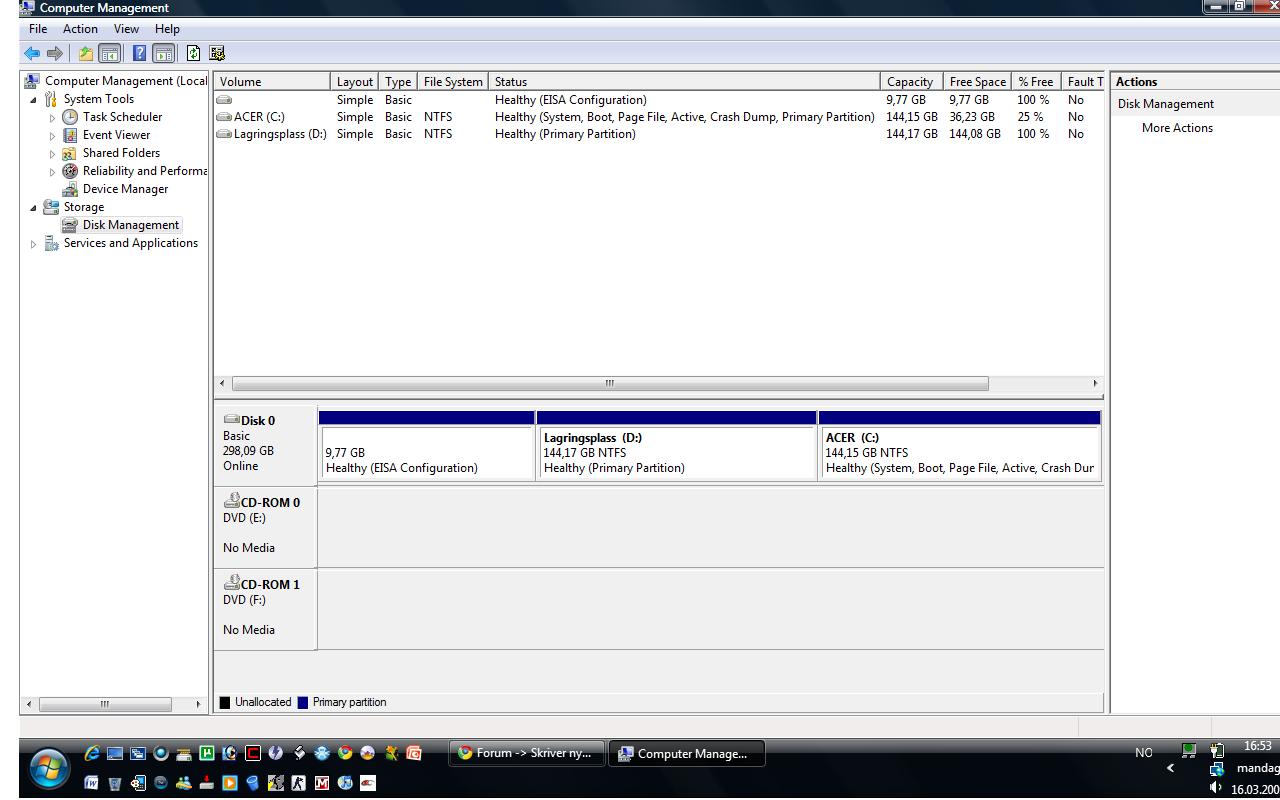Sort by the Layout column header

tap(355, 82)
